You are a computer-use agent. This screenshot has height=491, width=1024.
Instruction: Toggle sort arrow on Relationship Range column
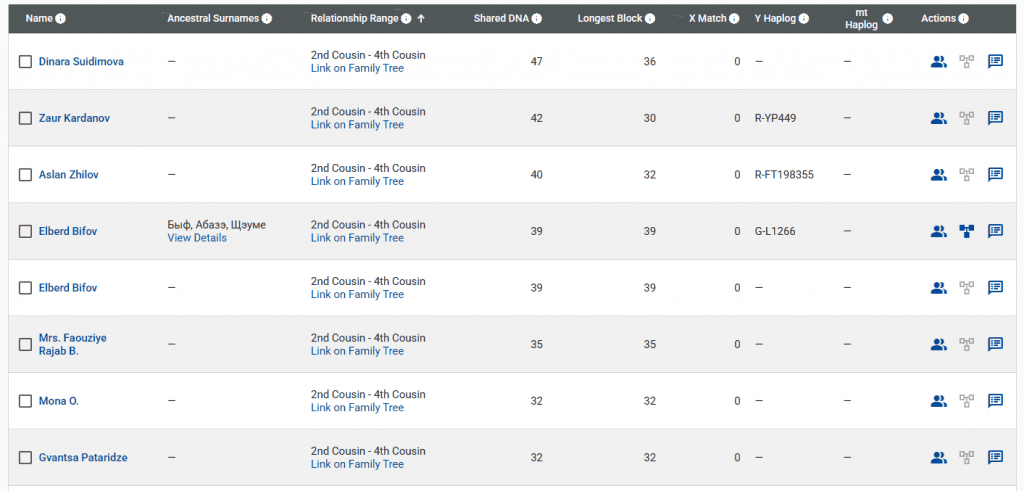pyautogui.click(x=421, y=18)
